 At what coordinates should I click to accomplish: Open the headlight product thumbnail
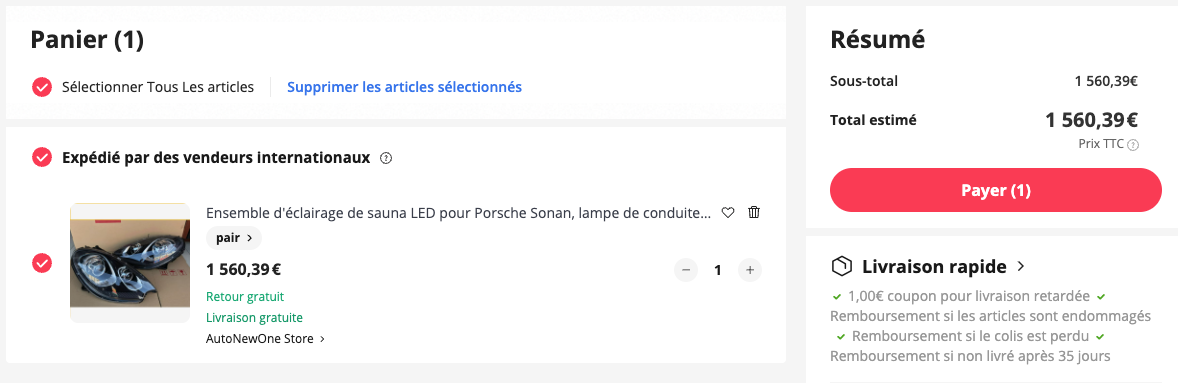(130, 263)
